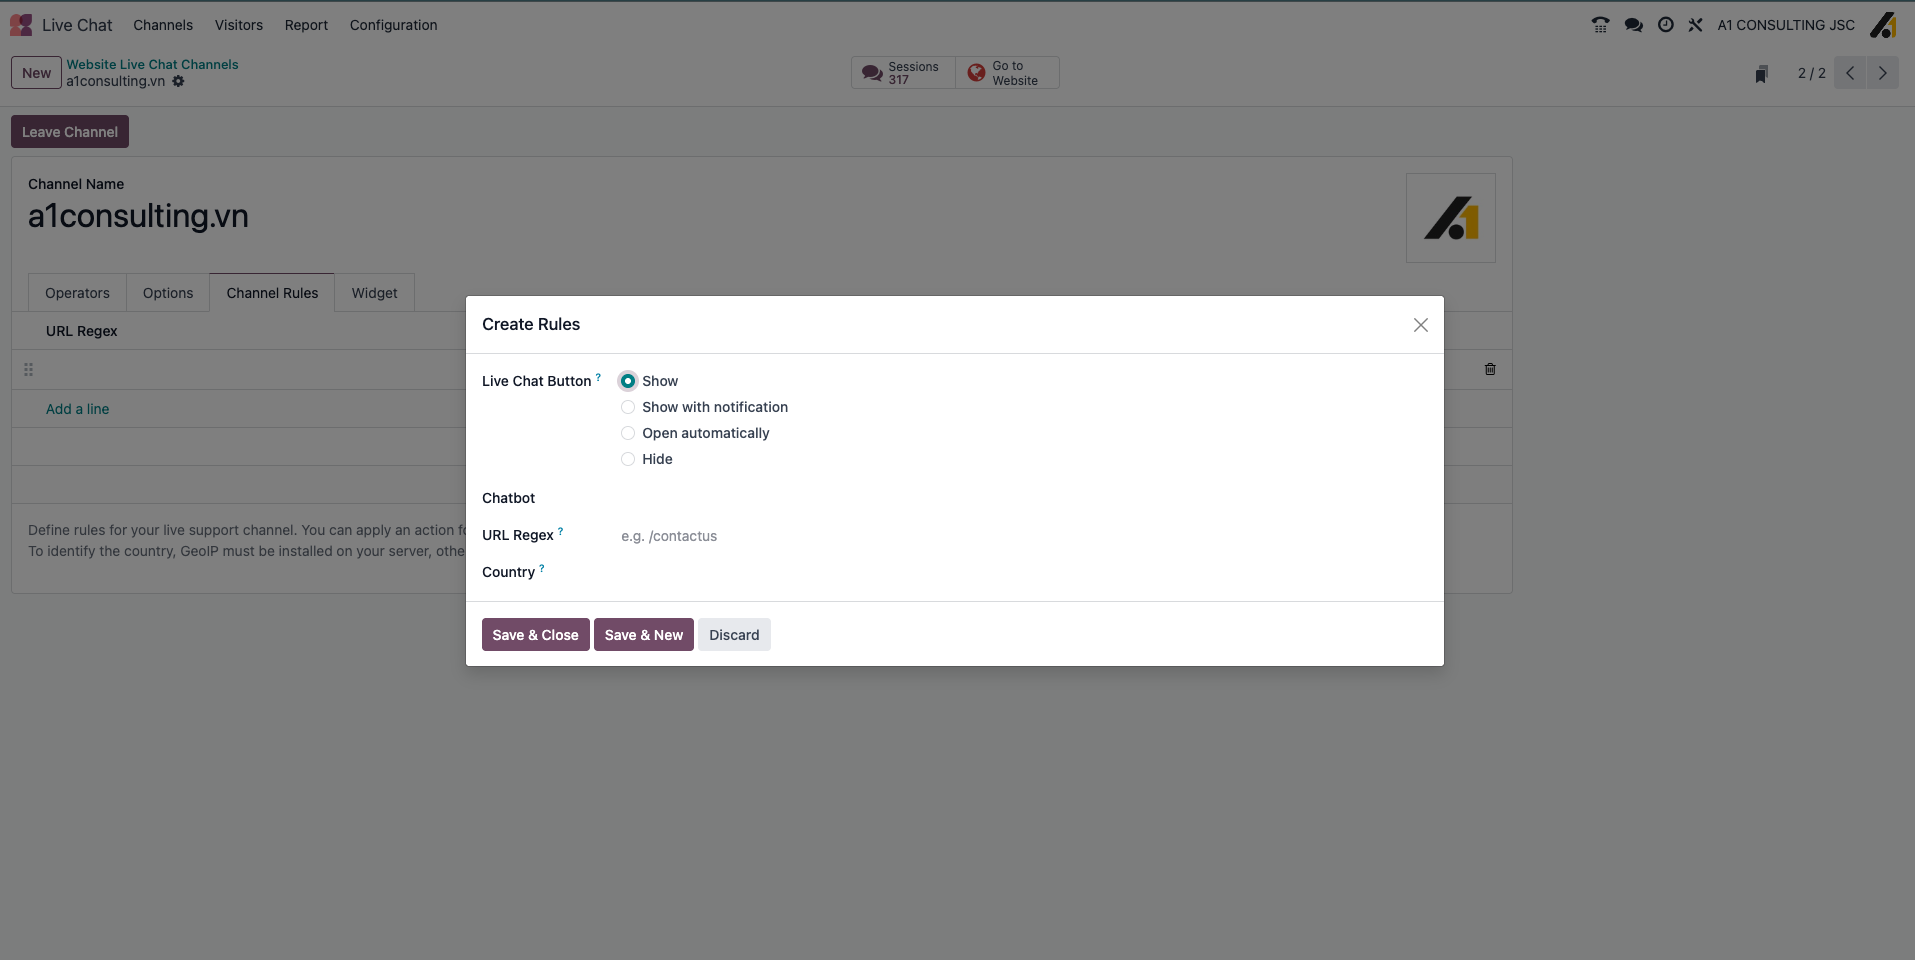Close the Create Rules dialog

(1420, 325)
